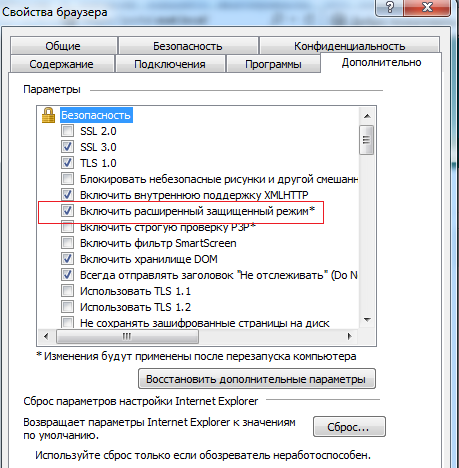Click the horizontal scrollbar thumb

coord(127,336)
